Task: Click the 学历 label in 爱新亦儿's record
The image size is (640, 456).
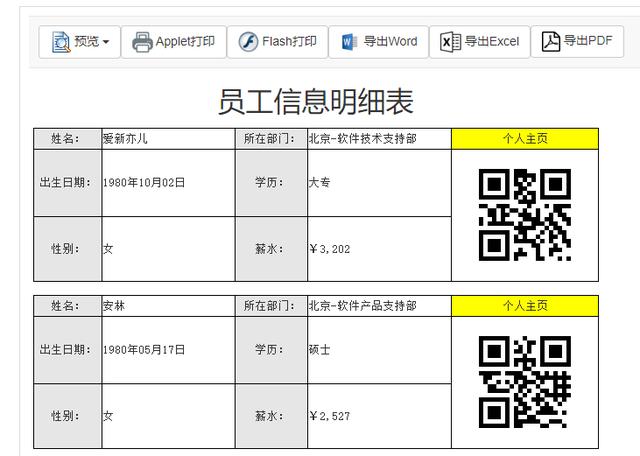Action: 269,182
